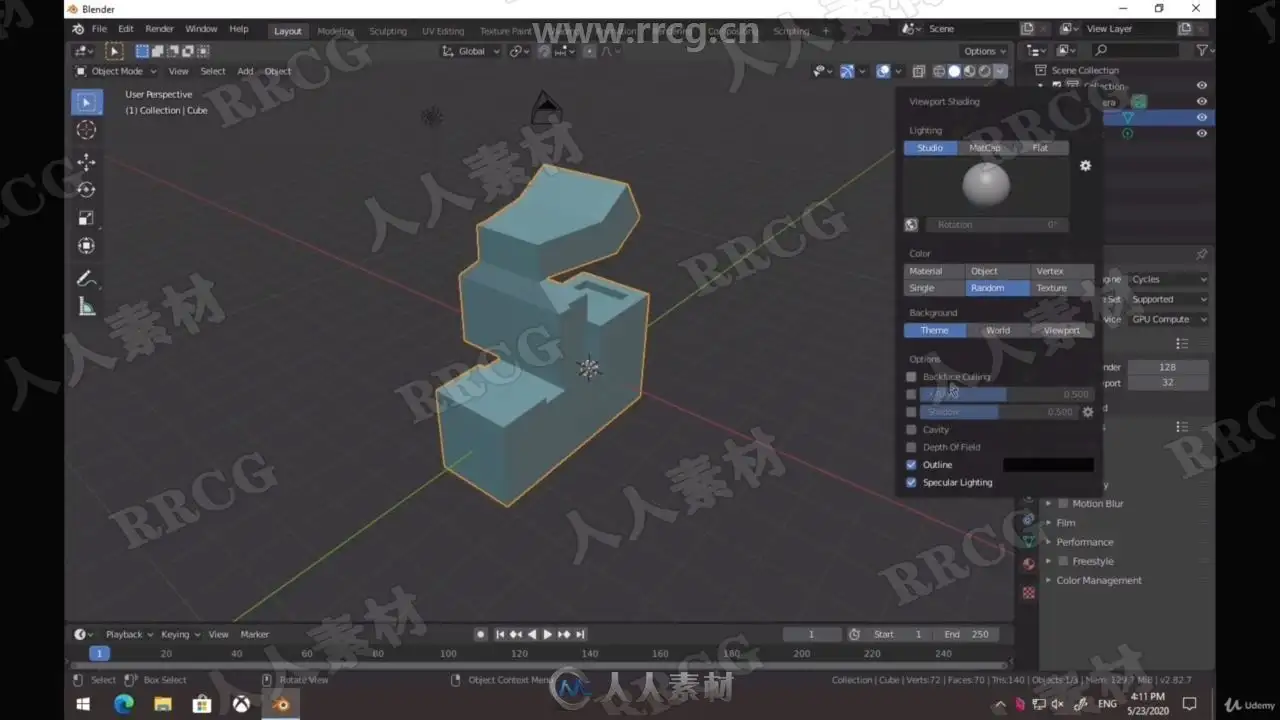Viewport: 1280px width, 720px height.
Task: Select the Scale tool
Action: coord(86,218)
